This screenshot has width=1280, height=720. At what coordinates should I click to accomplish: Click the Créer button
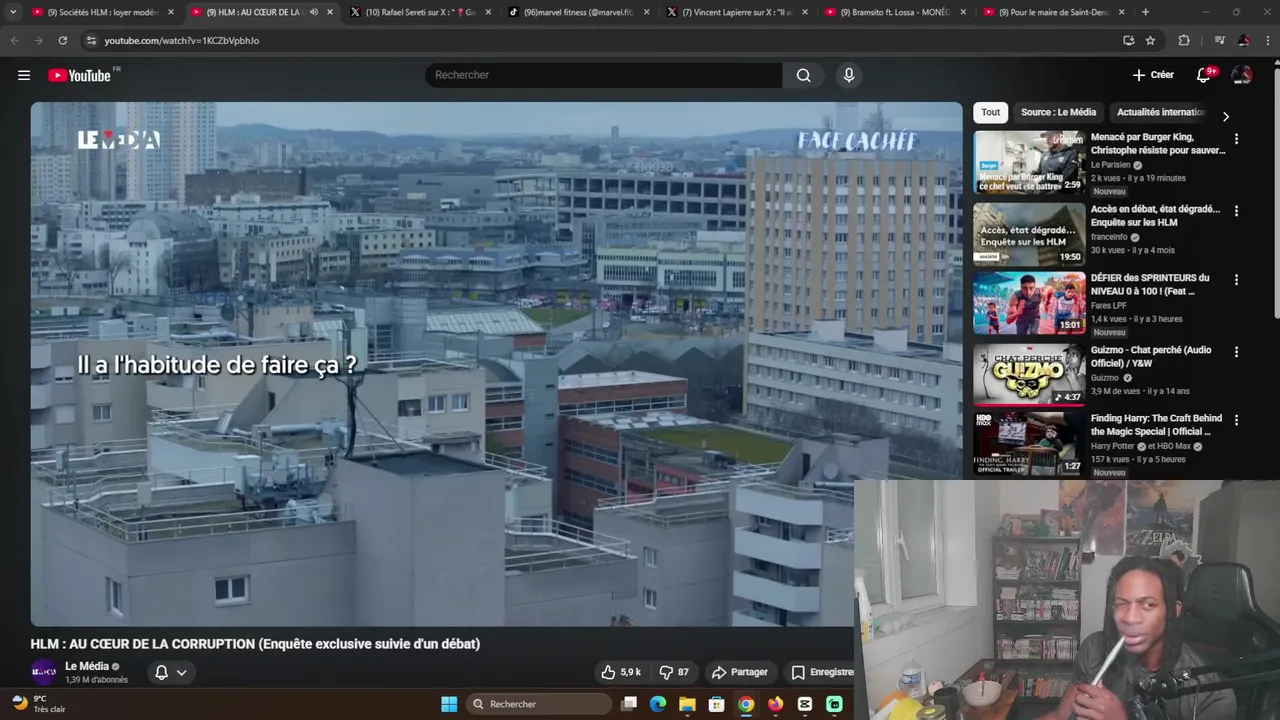click(1153, 75)
